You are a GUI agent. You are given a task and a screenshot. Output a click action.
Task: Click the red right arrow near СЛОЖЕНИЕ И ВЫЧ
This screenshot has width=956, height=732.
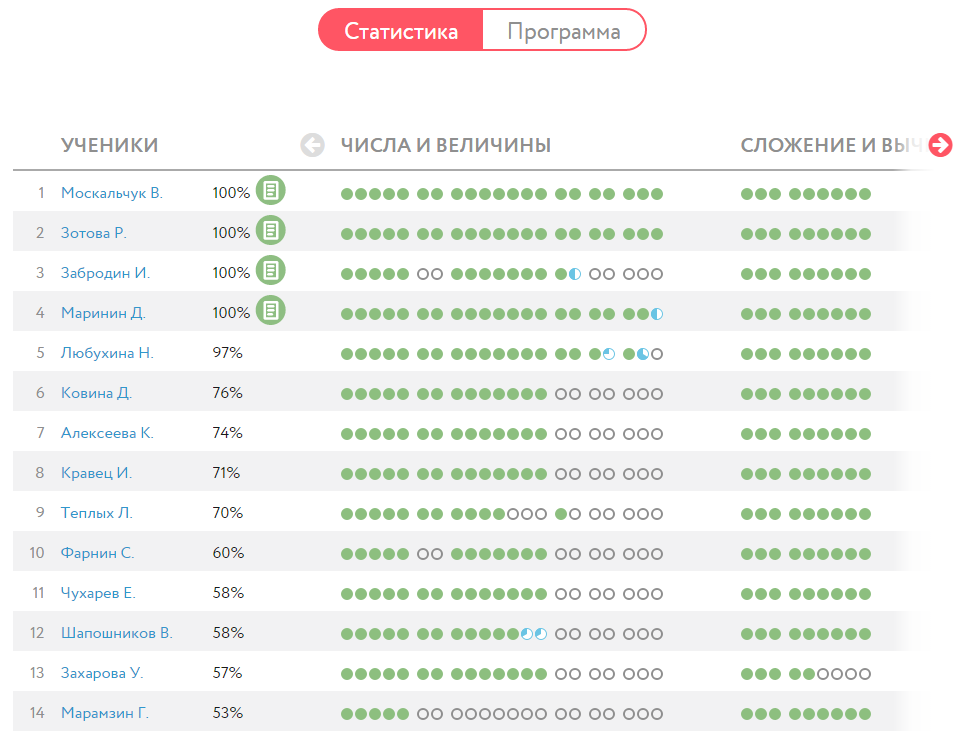pos(939,145)
